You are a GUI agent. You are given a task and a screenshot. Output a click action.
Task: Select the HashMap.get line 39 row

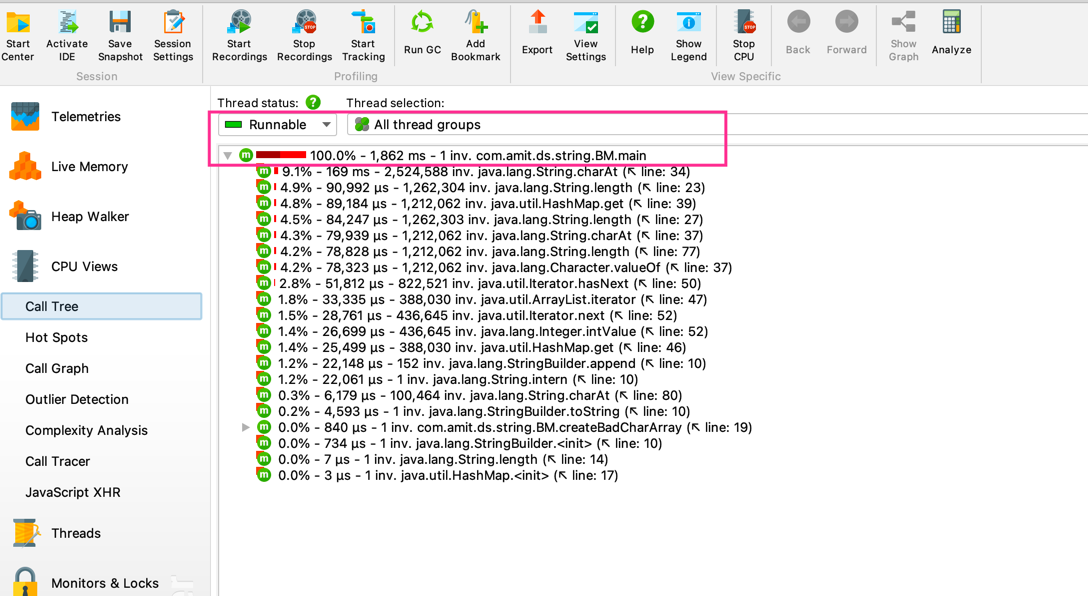point(476,203)
